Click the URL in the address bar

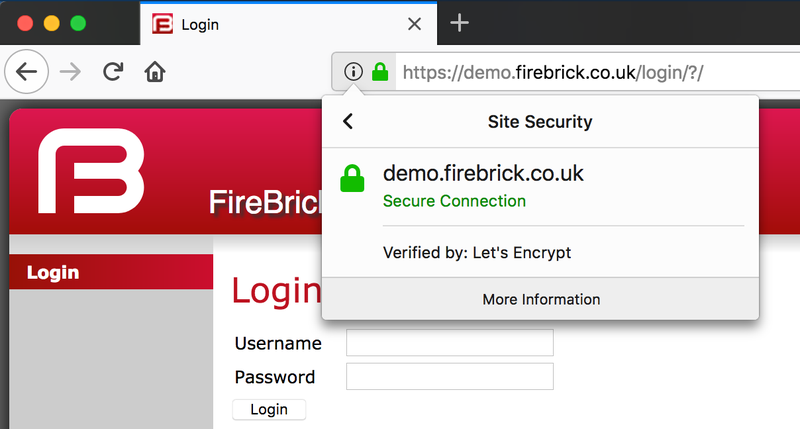553,72
